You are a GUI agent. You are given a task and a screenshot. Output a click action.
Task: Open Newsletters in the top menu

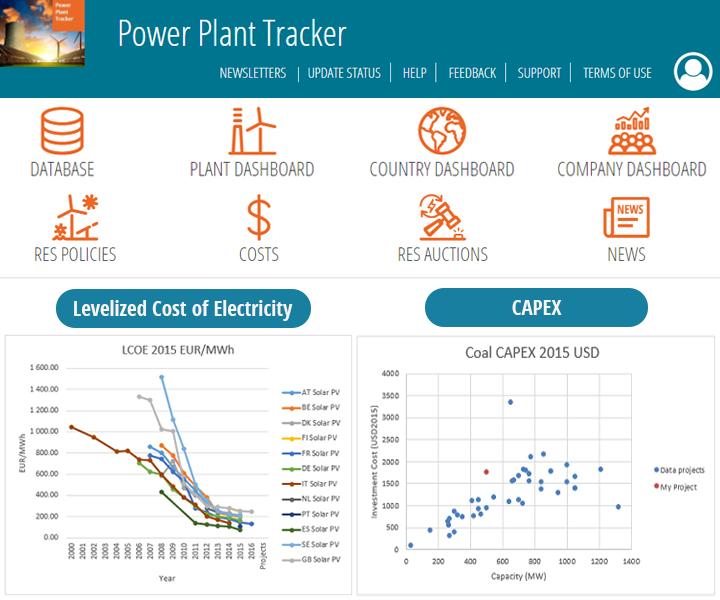tap(252, 73)
